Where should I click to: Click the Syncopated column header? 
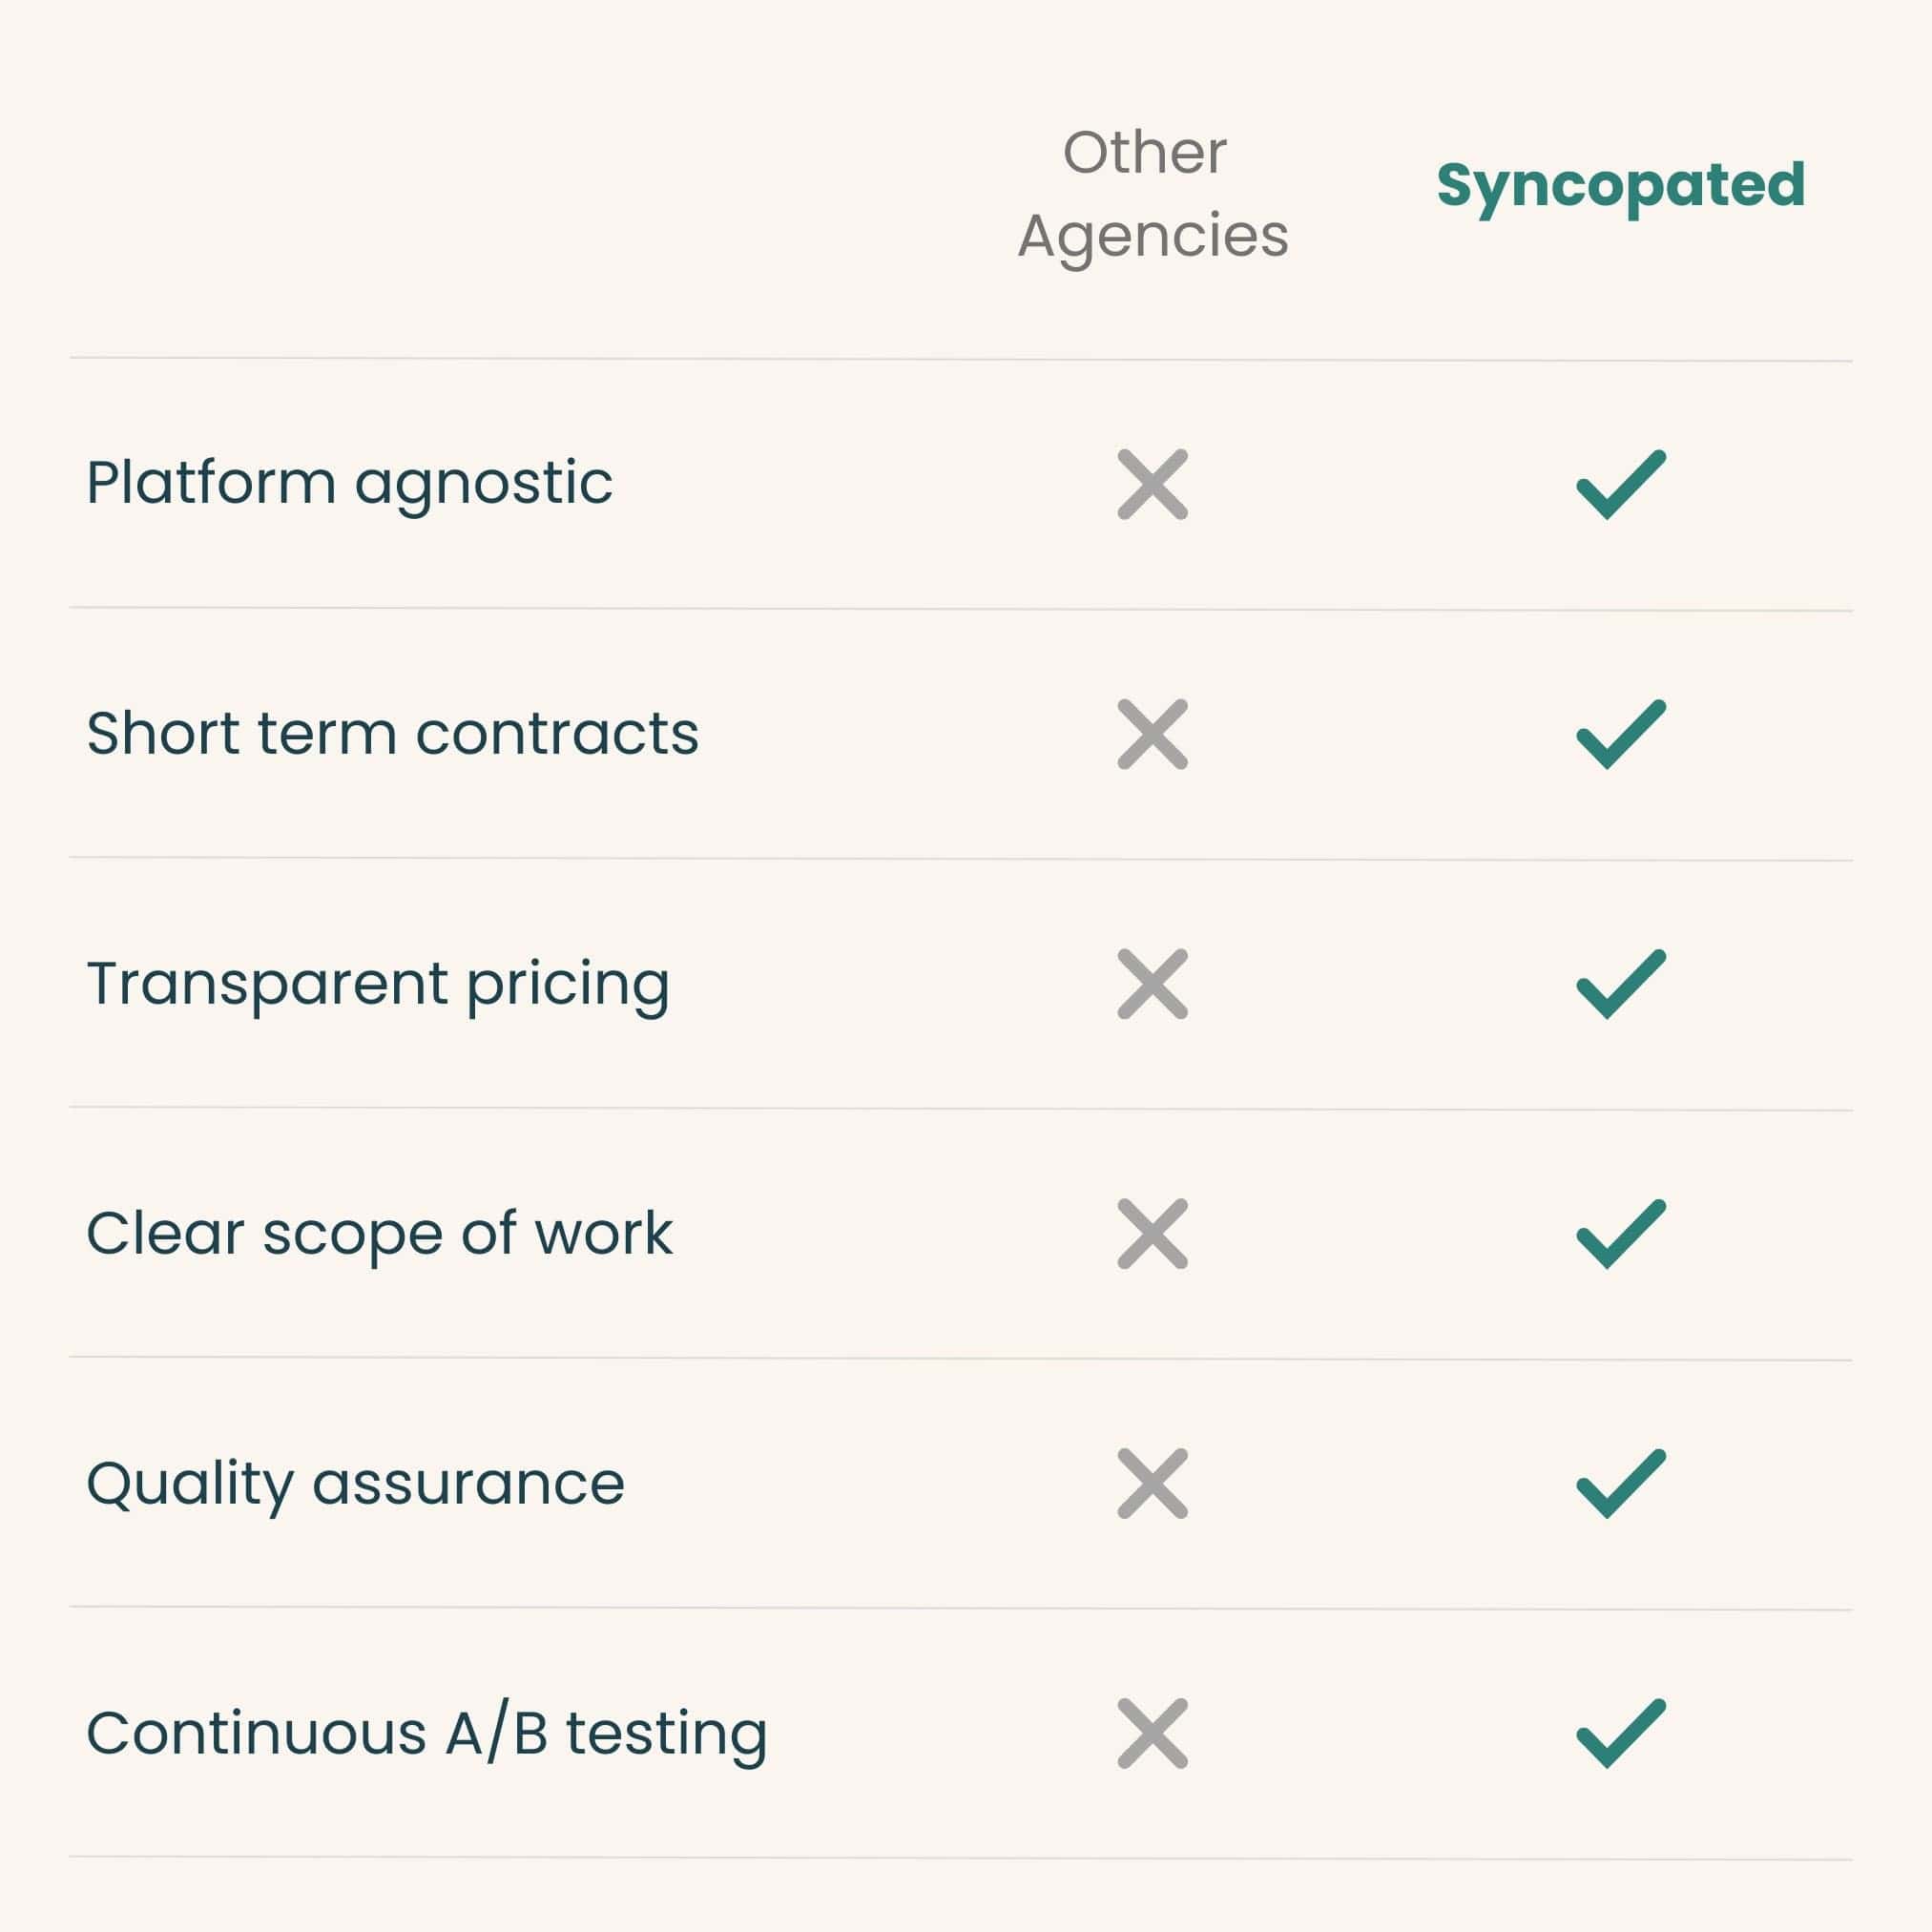[1620, 185]
